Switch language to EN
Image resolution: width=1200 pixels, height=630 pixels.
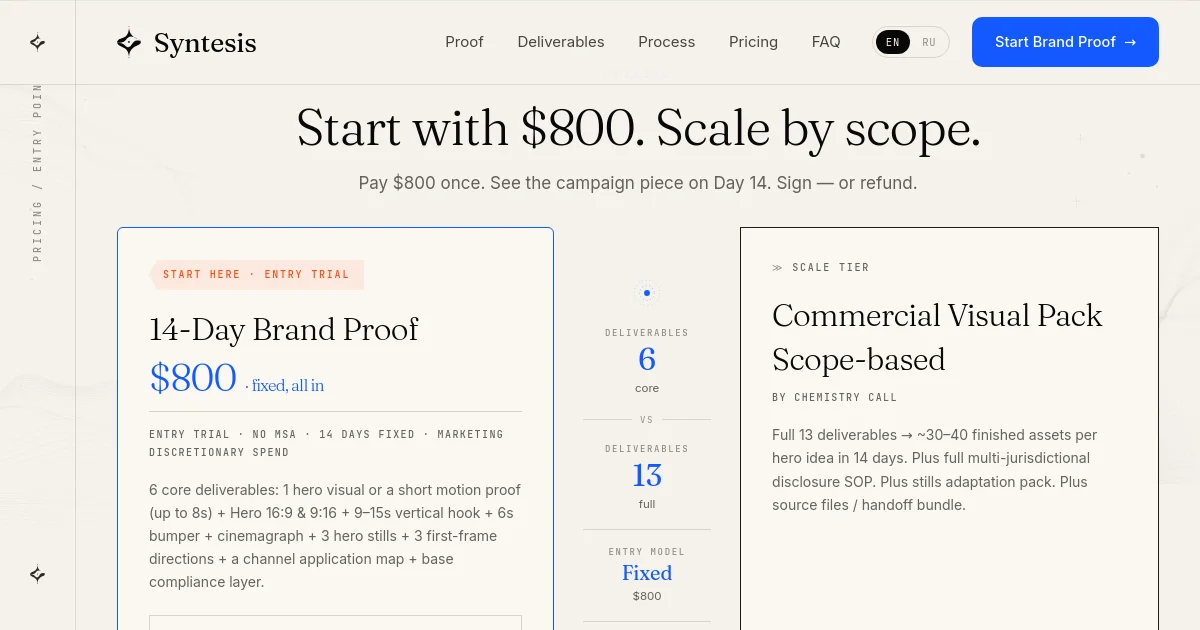click(x=893, y=42)
